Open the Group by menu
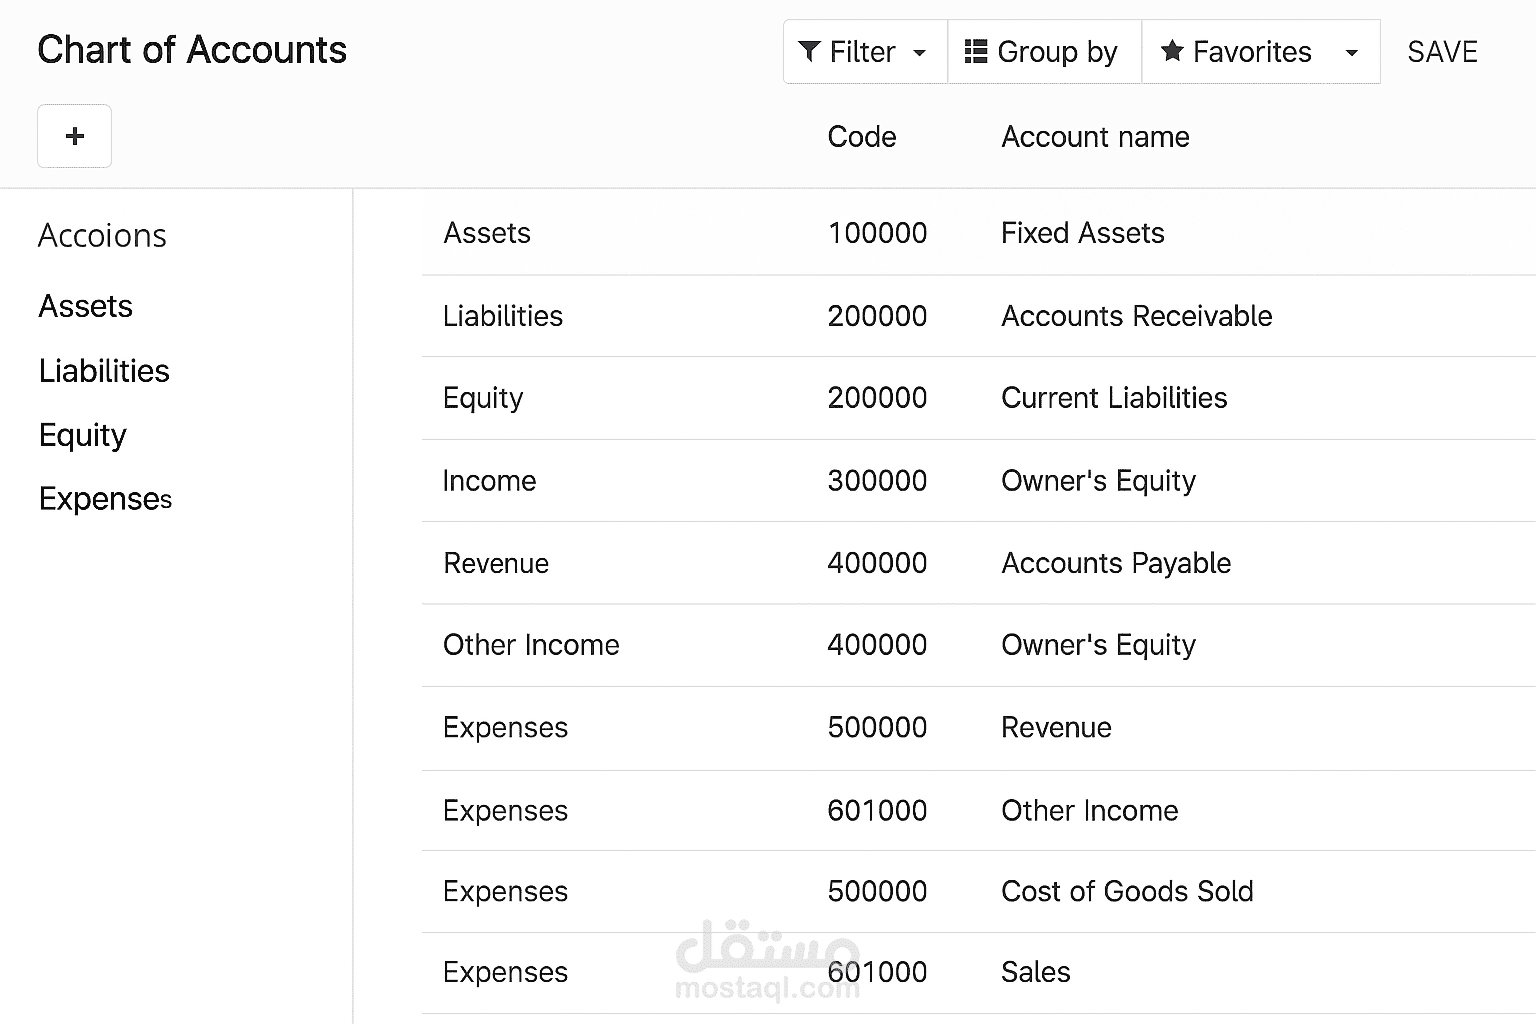 point(1044,52)
